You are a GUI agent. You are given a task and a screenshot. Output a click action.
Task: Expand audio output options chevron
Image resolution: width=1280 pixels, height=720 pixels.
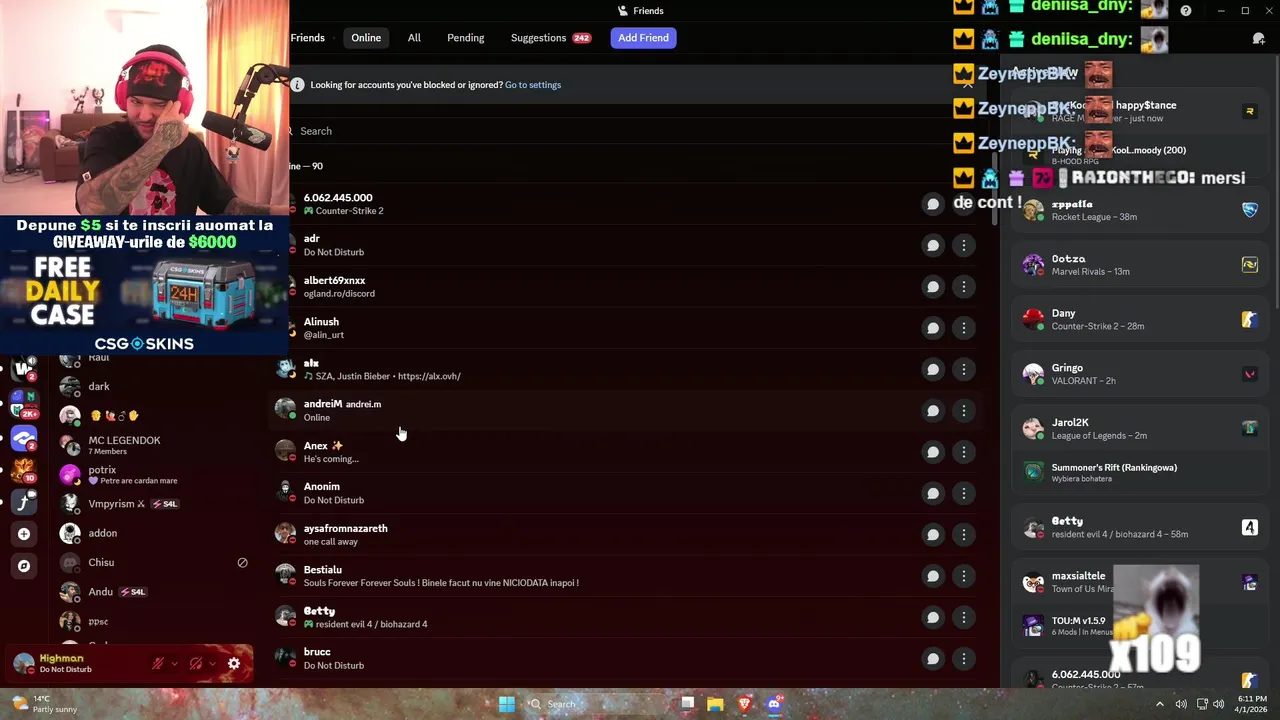pos(212,663)
